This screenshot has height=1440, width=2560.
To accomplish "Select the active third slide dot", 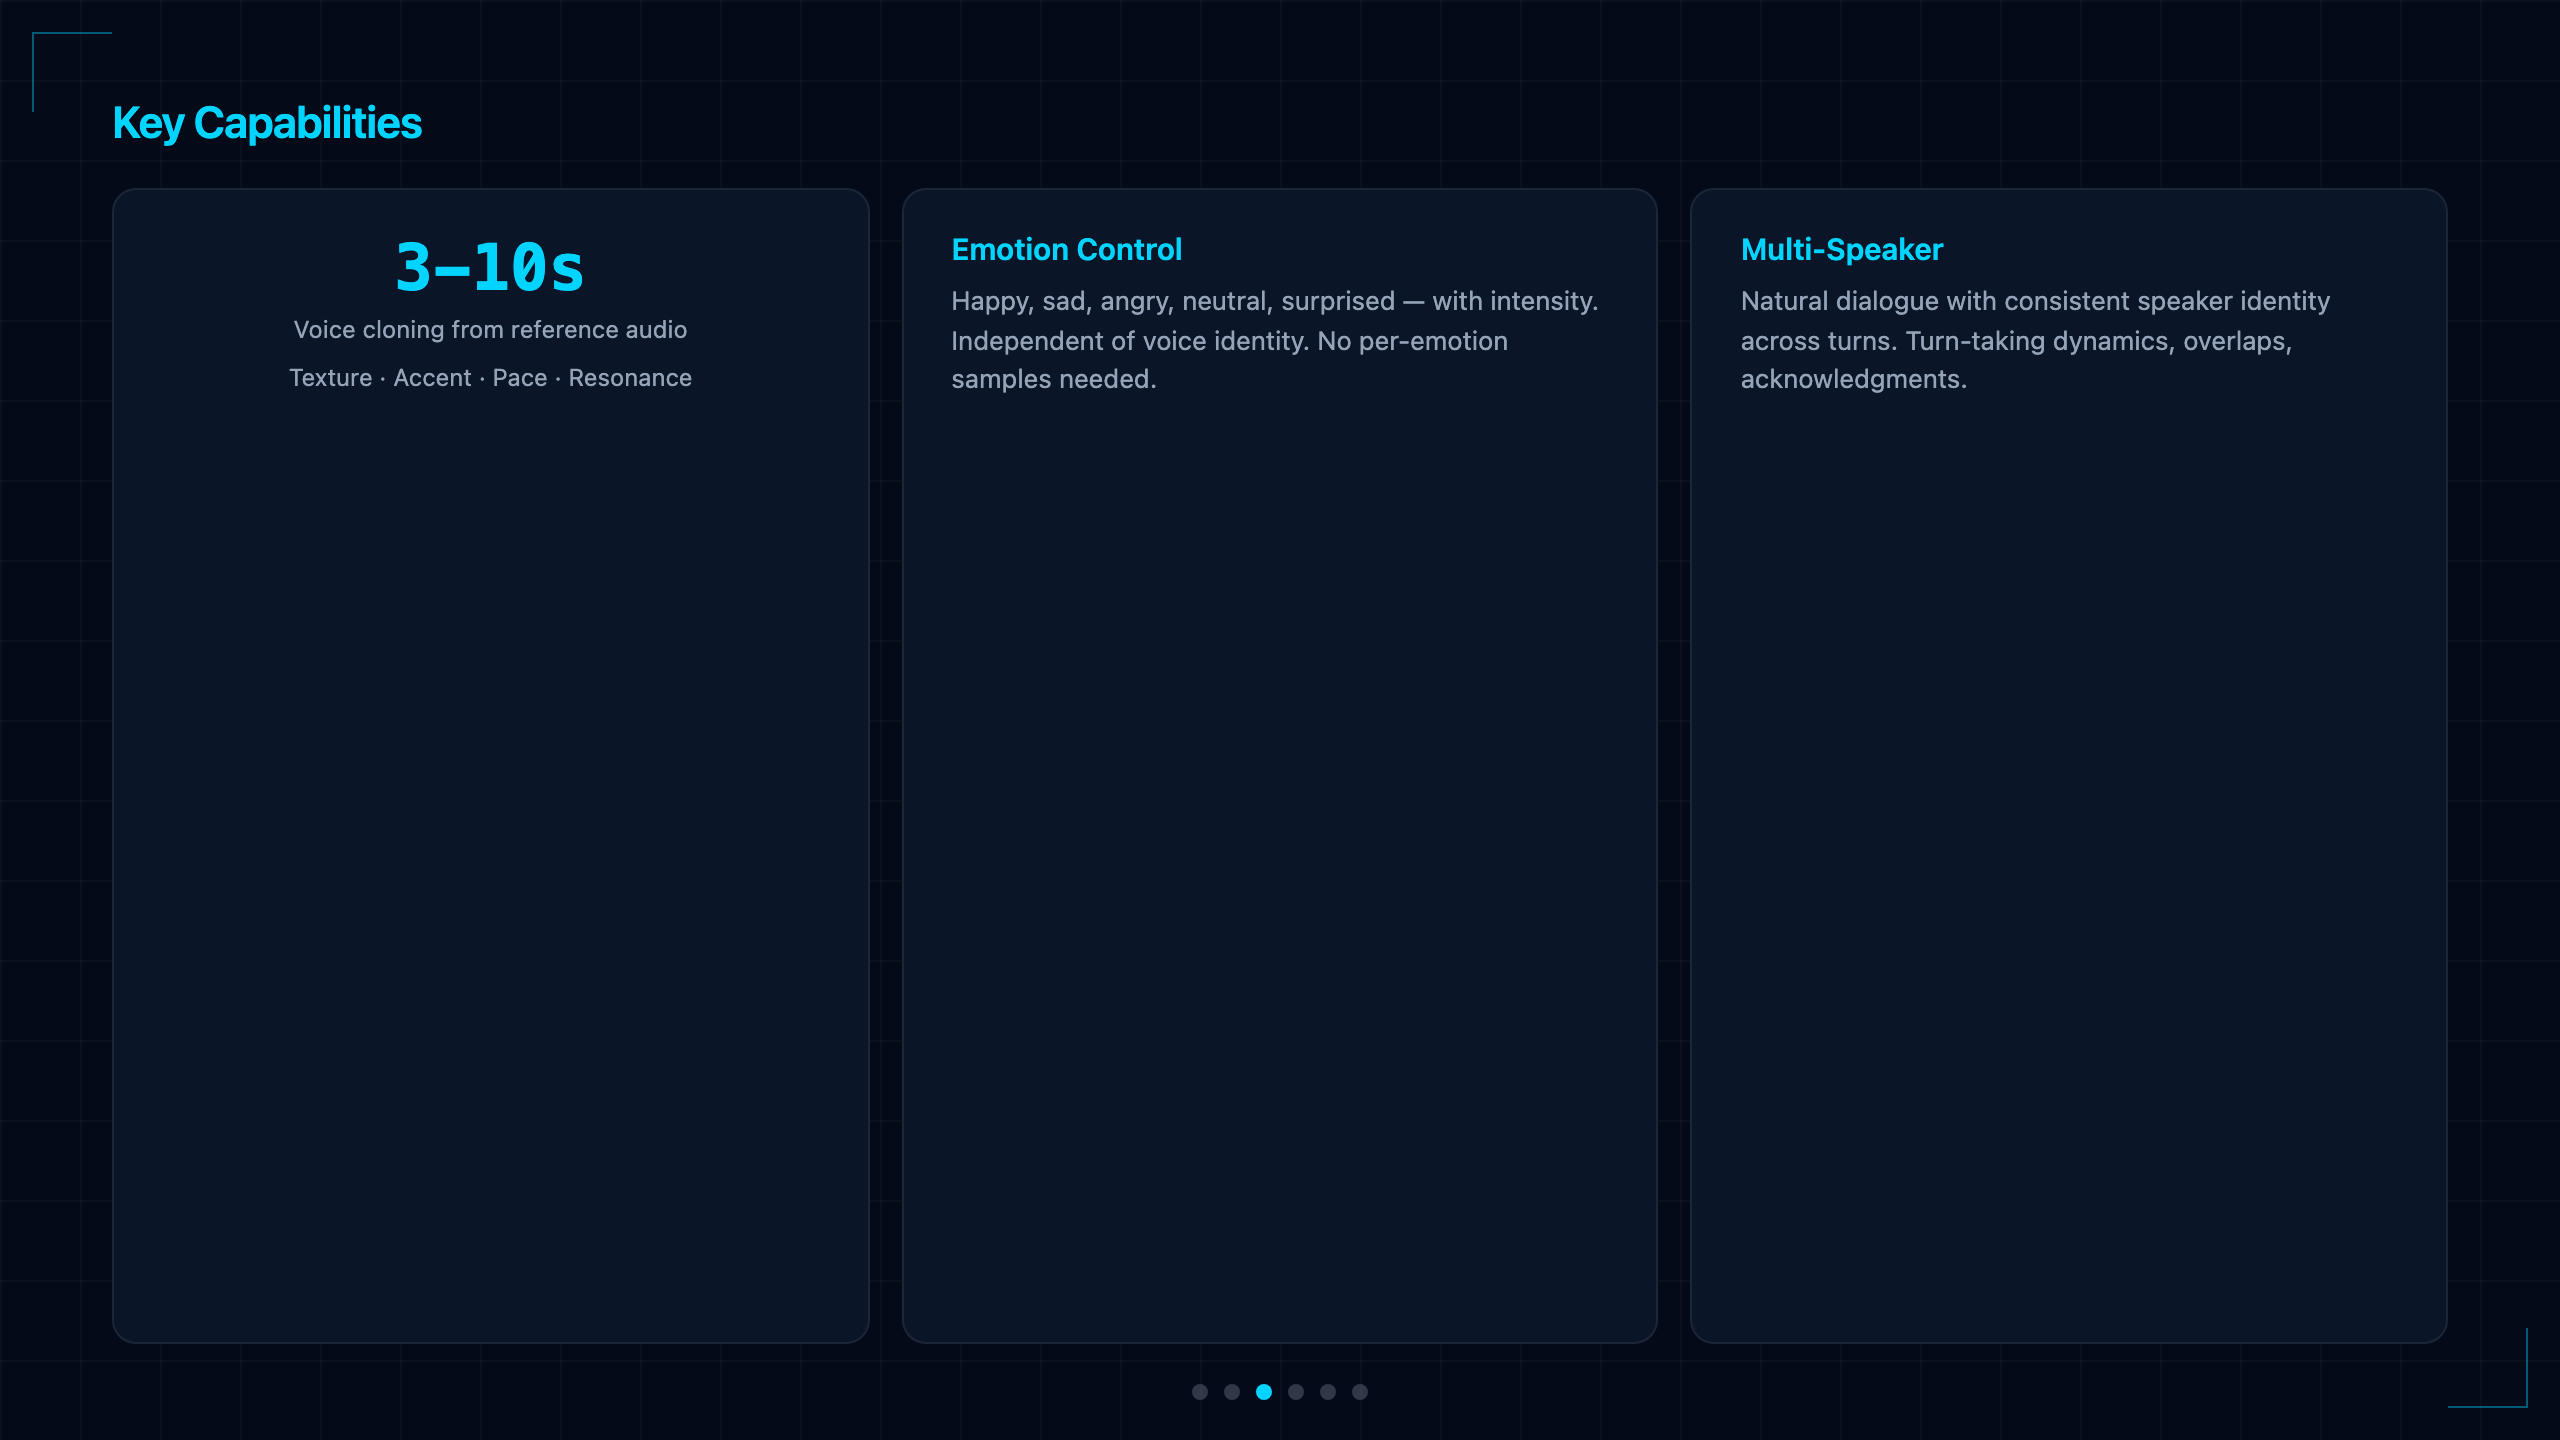I will coord(1264,1392).
